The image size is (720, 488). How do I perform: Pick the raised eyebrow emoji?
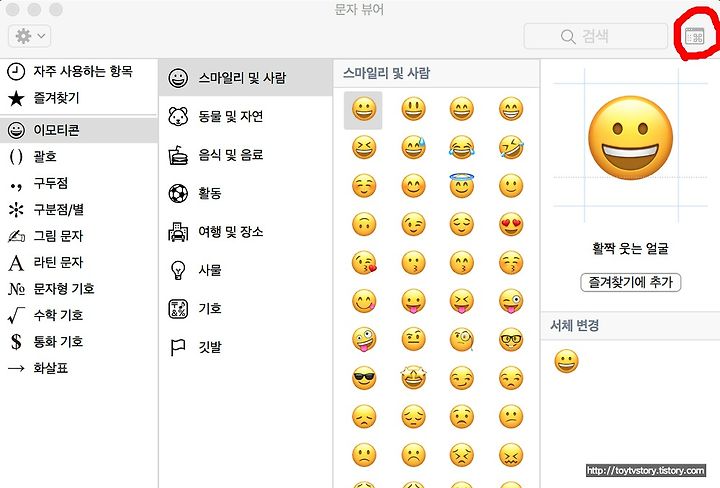pyautogui.click(x=413, y=340)
